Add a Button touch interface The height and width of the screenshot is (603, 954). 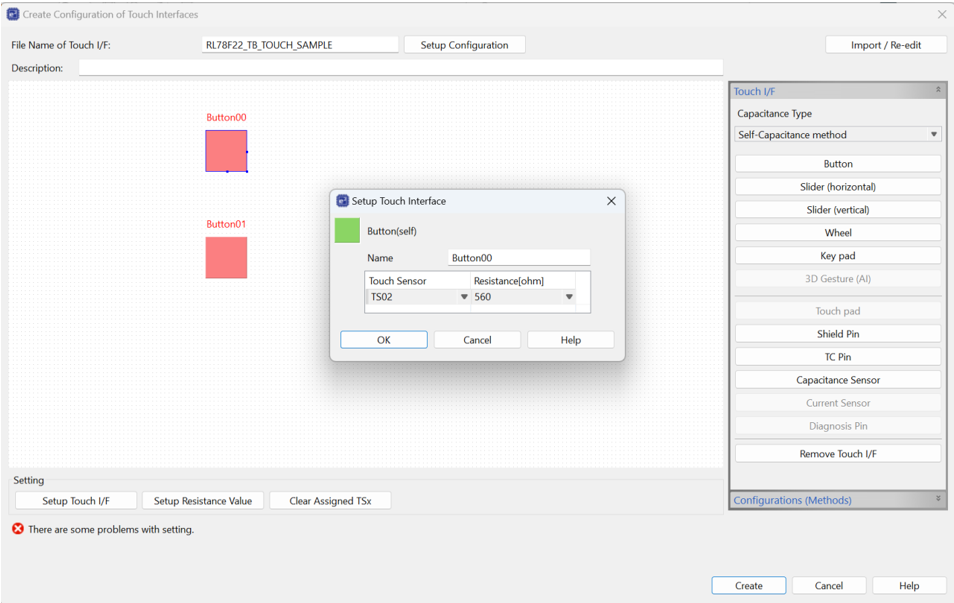[x=838, y=164]
